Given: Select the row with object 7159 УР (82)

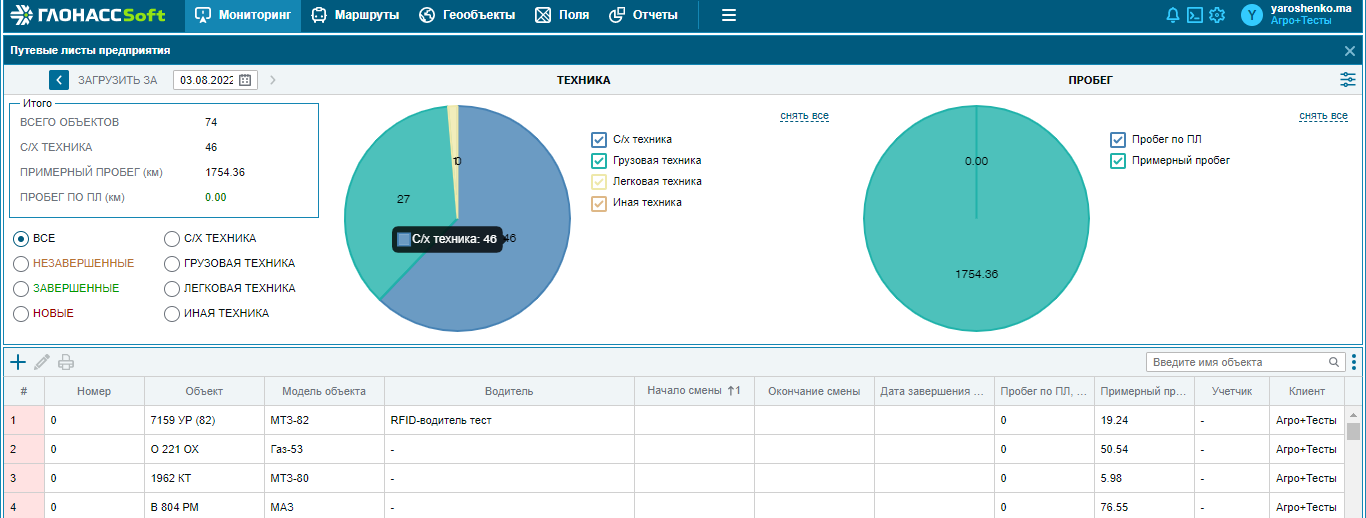Looking at the screenshot, I should pyautogui.click(x=674, y=420).
